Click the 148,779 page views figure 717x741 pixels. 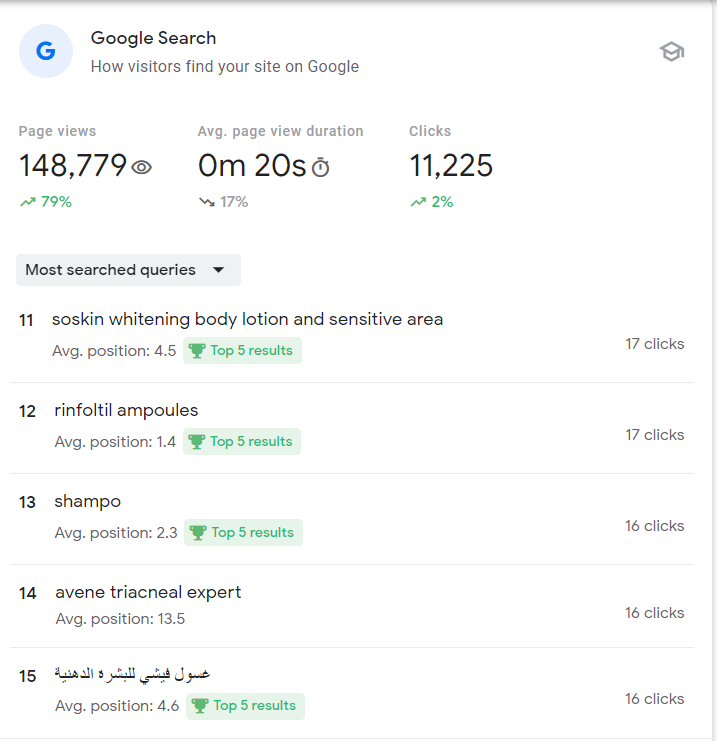[x=73, y=165]
